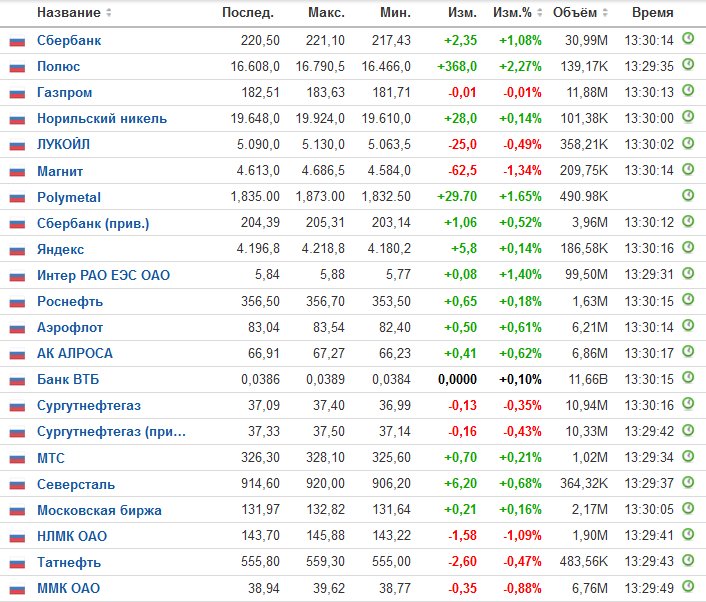Select the 30,99M volume for Сбербанк
The height and width of the screenshot is (602, 706).
[x=586, y=41]
